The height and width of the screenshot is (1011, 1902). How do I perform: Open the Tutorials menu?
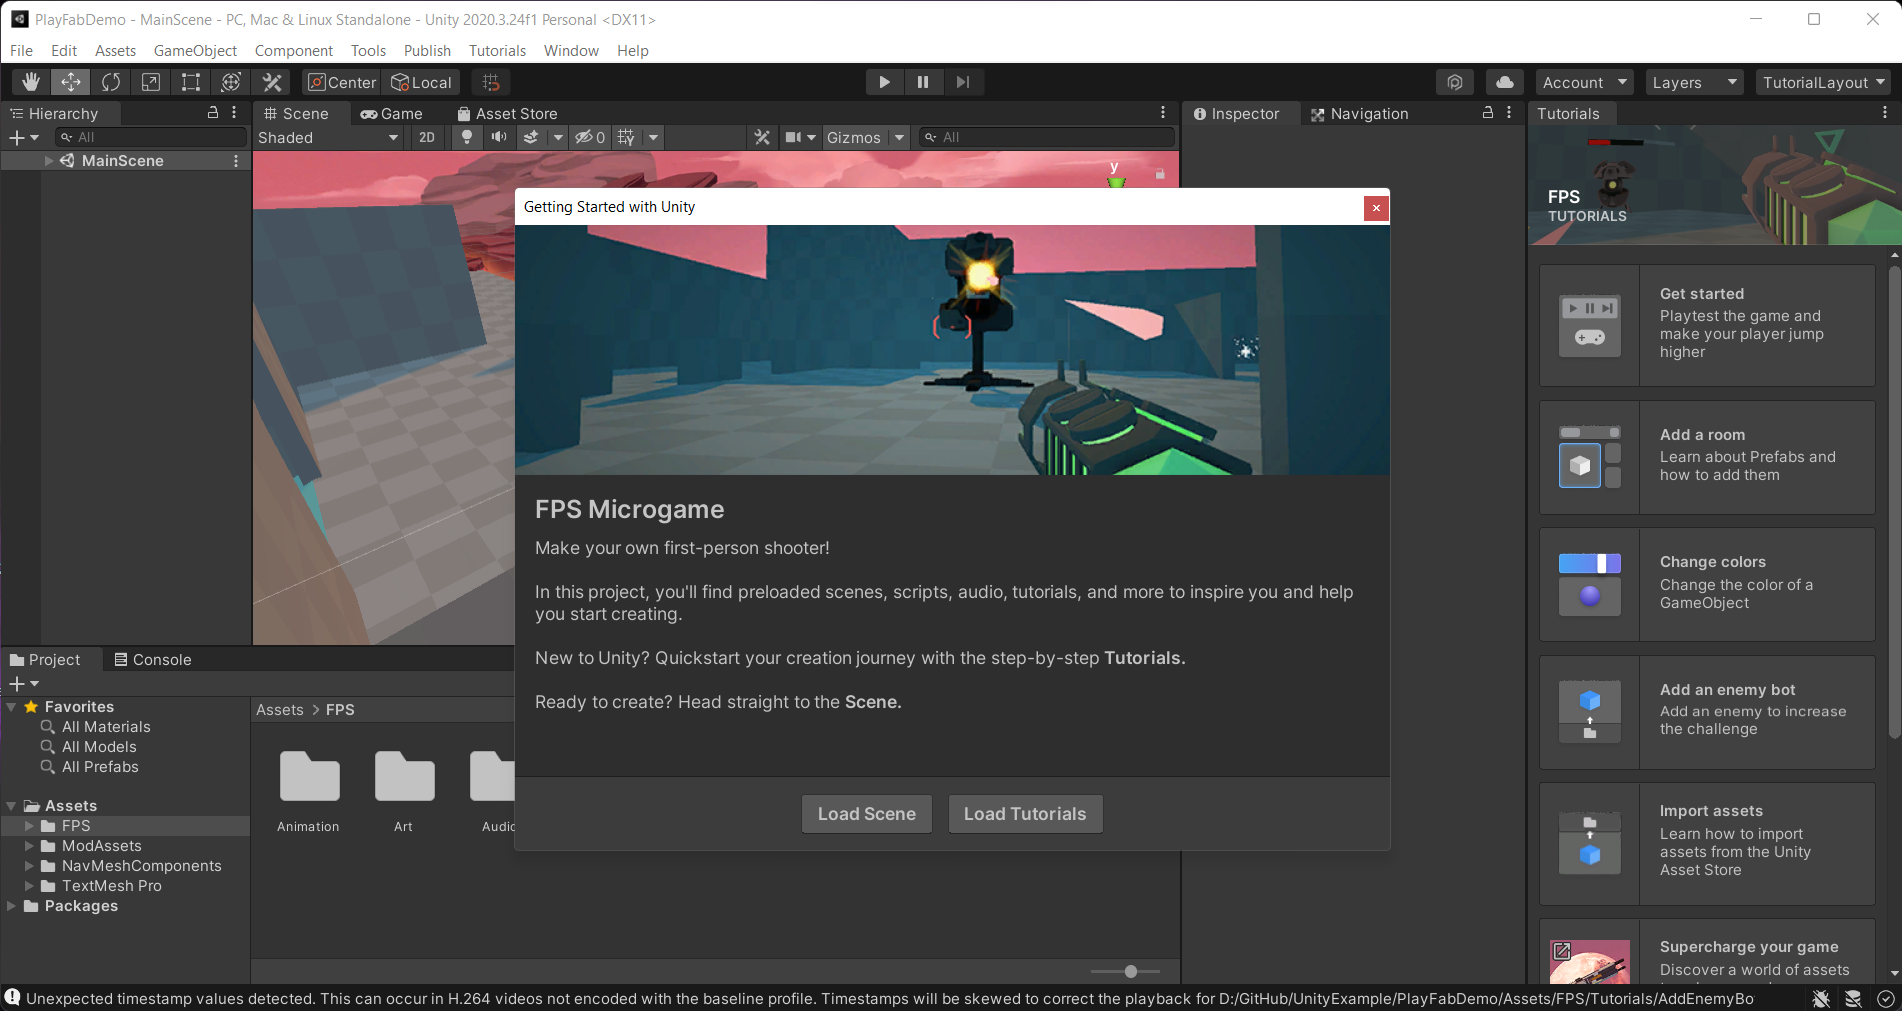[x=497, y=50]
